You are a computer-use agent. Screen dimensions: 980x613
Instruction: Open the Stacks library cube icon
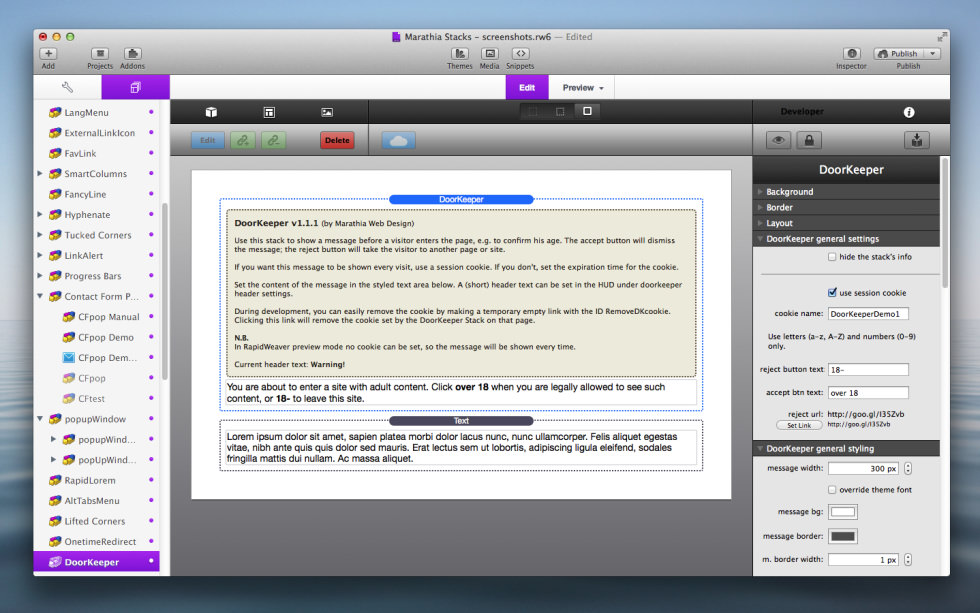[x=211, y=112]
